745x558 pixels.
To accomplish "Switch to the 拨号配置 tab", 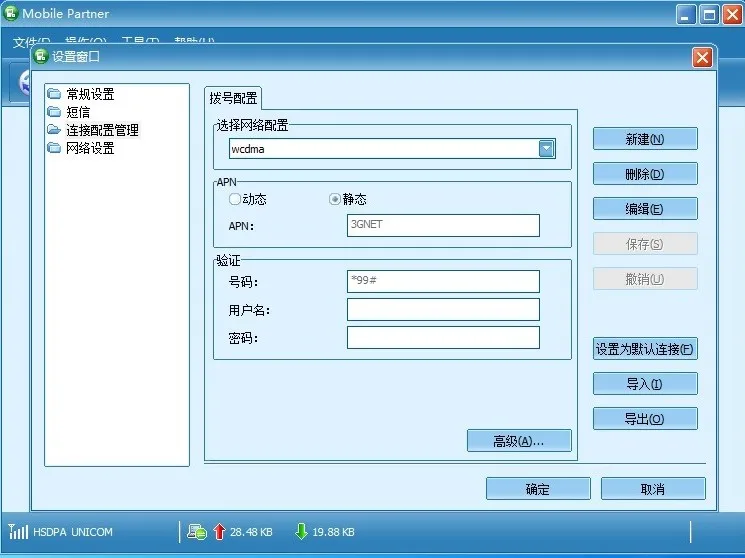I will click(x=233, y=98).
